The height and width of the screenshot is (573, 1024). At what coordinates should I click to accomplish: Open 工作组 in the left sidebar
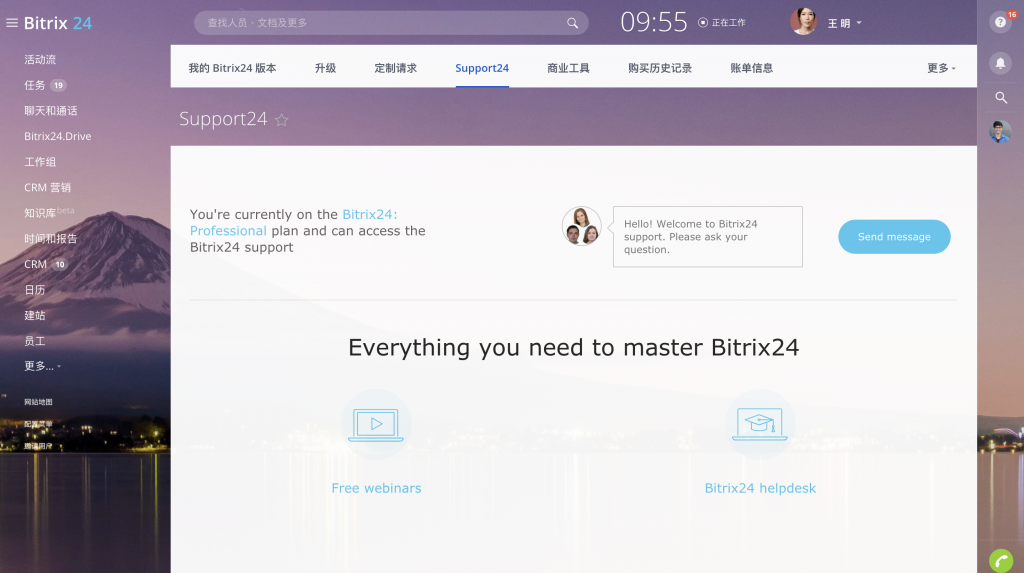[40, 161]
